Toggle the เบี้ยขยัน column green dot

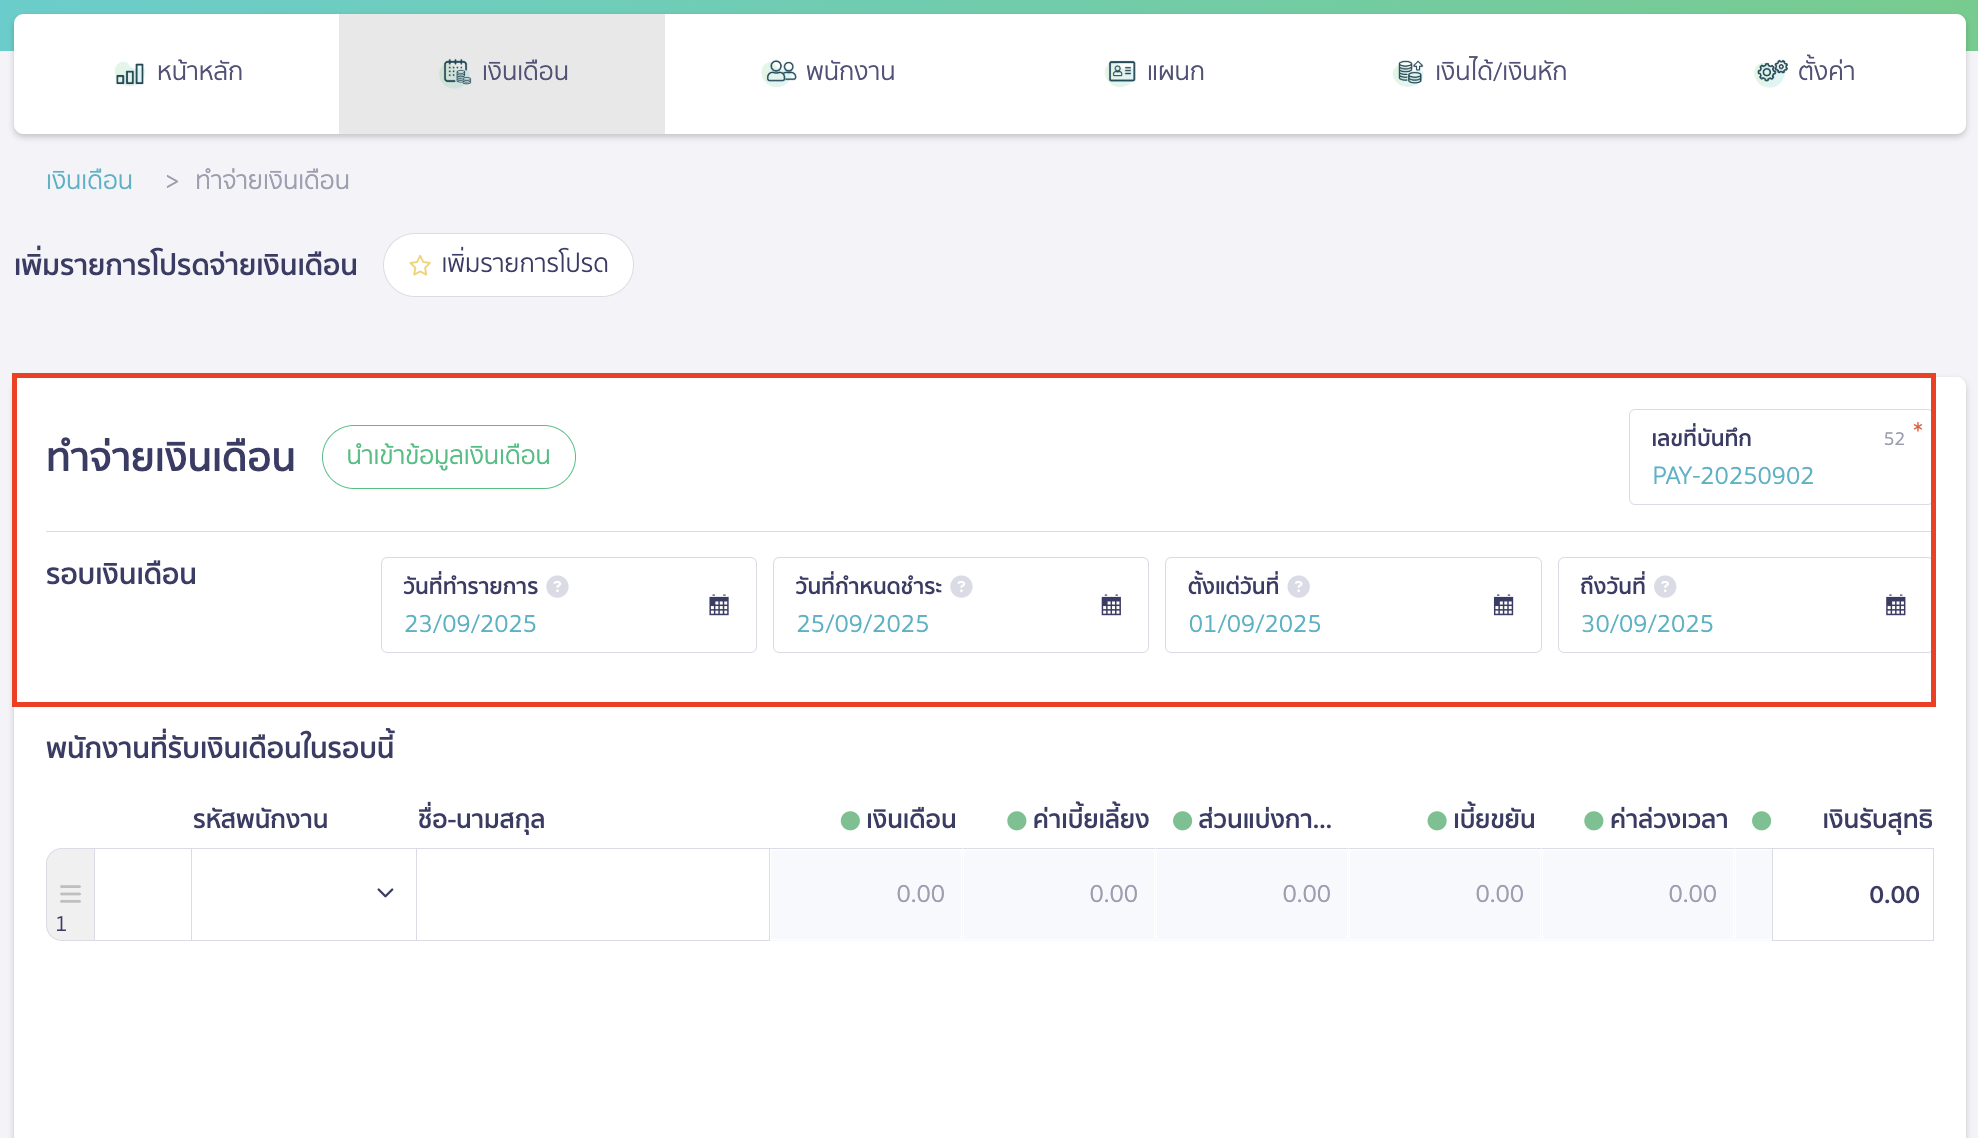point(1437,821)
